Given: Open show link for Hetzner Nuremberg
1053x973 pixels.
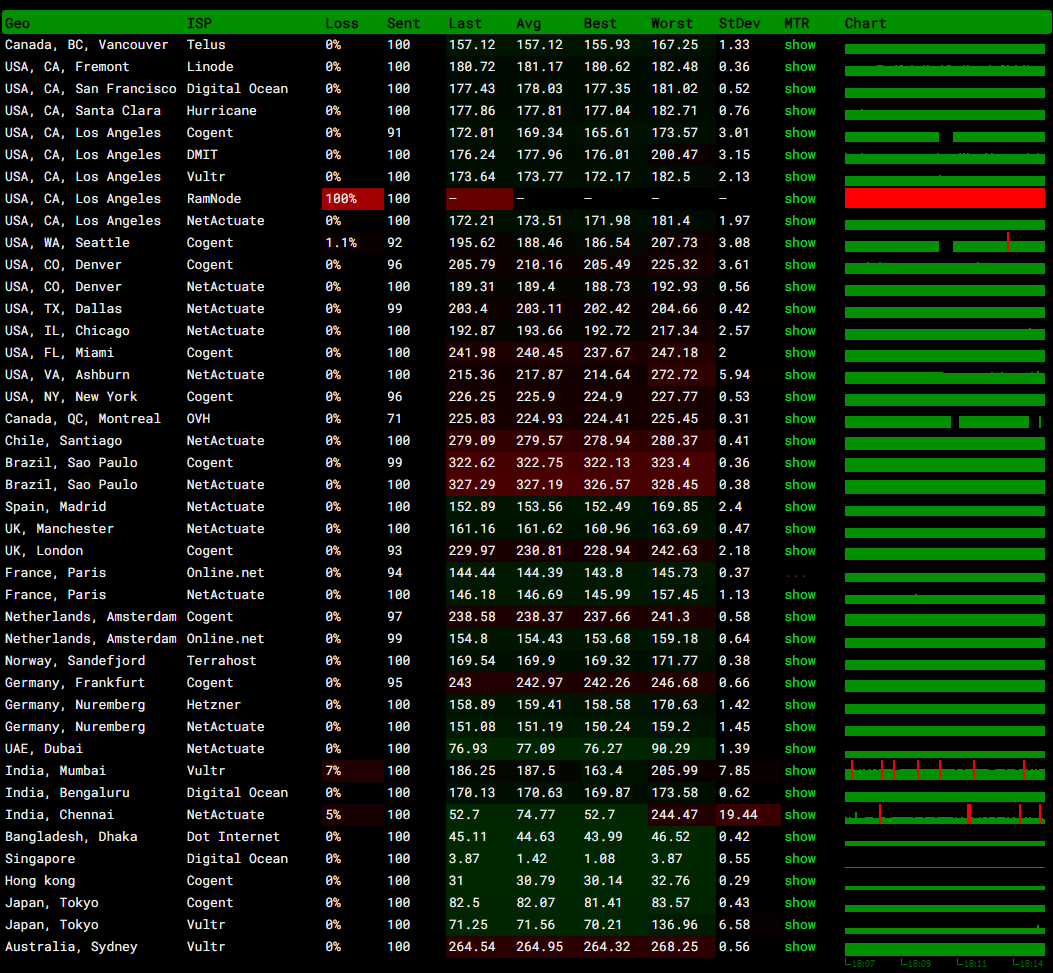Looking at the screenshot, I should [800, 705].
